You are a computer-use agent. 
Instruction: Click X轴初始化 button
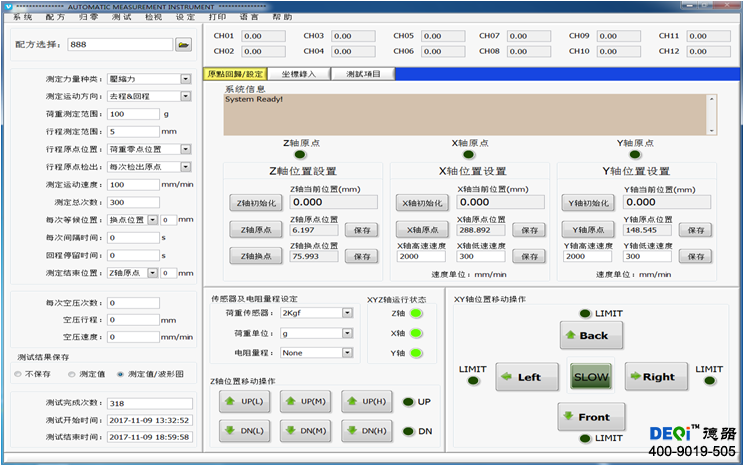pyautogui.click(x=422, y=203)
